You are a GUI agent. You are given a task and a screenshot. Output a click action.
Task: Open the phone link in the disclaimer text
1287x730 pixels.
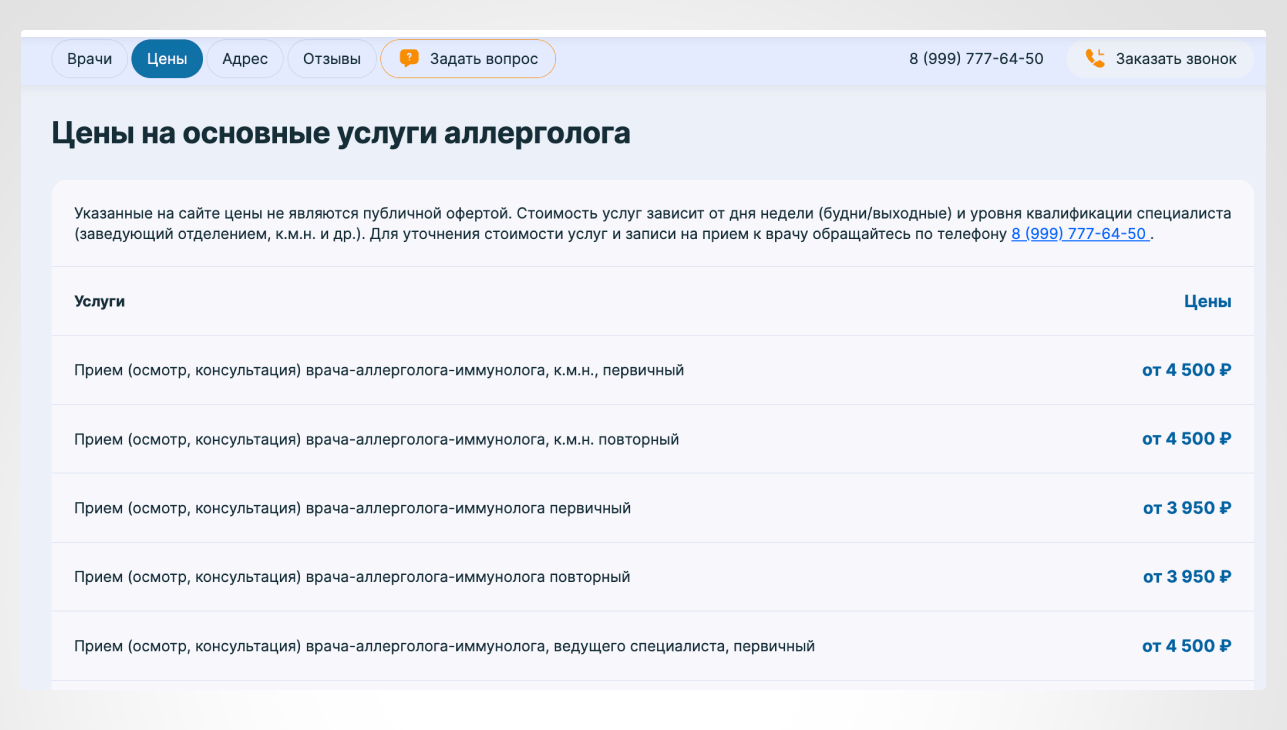click(1079, 234)
